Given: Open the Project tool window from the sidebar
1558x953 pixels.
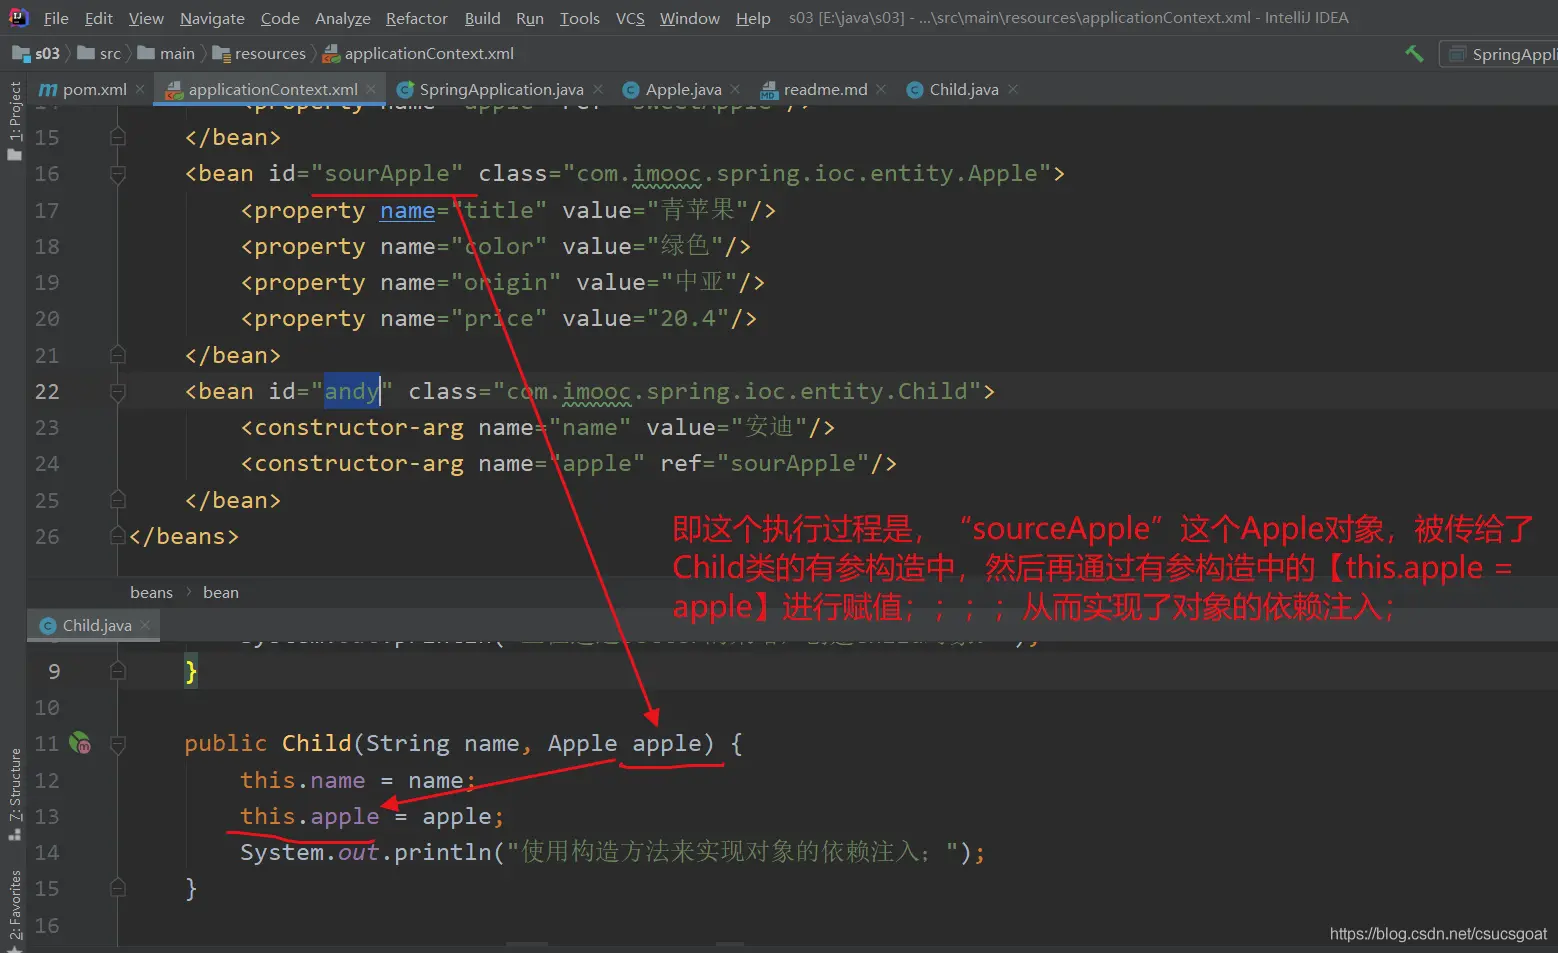Looking at the screenshot, I should tap(14, 120).
